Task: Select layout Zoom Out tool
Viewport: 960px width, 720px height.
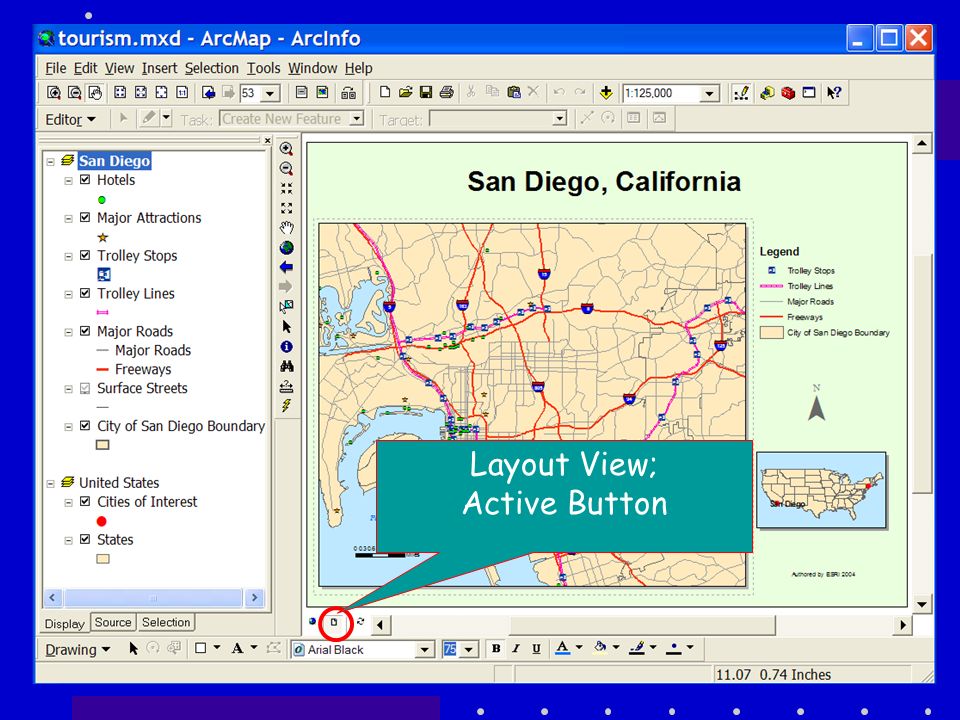Action: coord(74,93)
